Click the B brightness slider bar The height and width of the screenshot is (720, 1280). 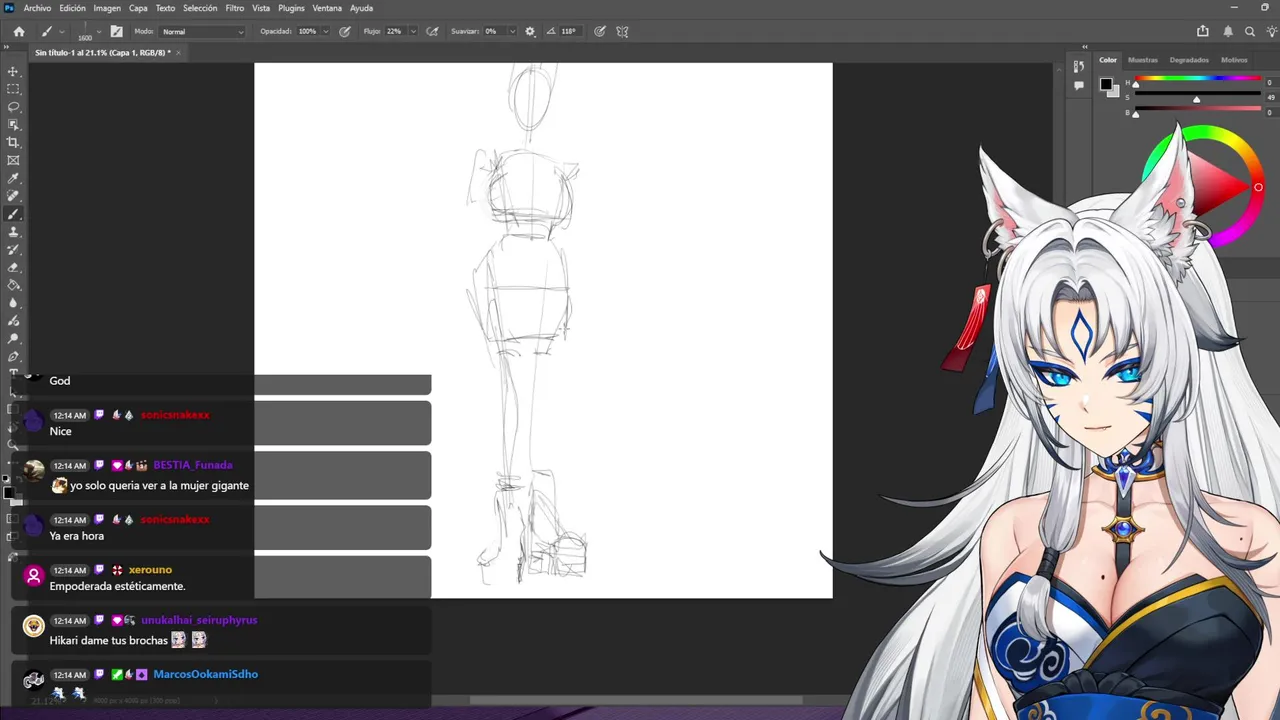click(1196, 109)
